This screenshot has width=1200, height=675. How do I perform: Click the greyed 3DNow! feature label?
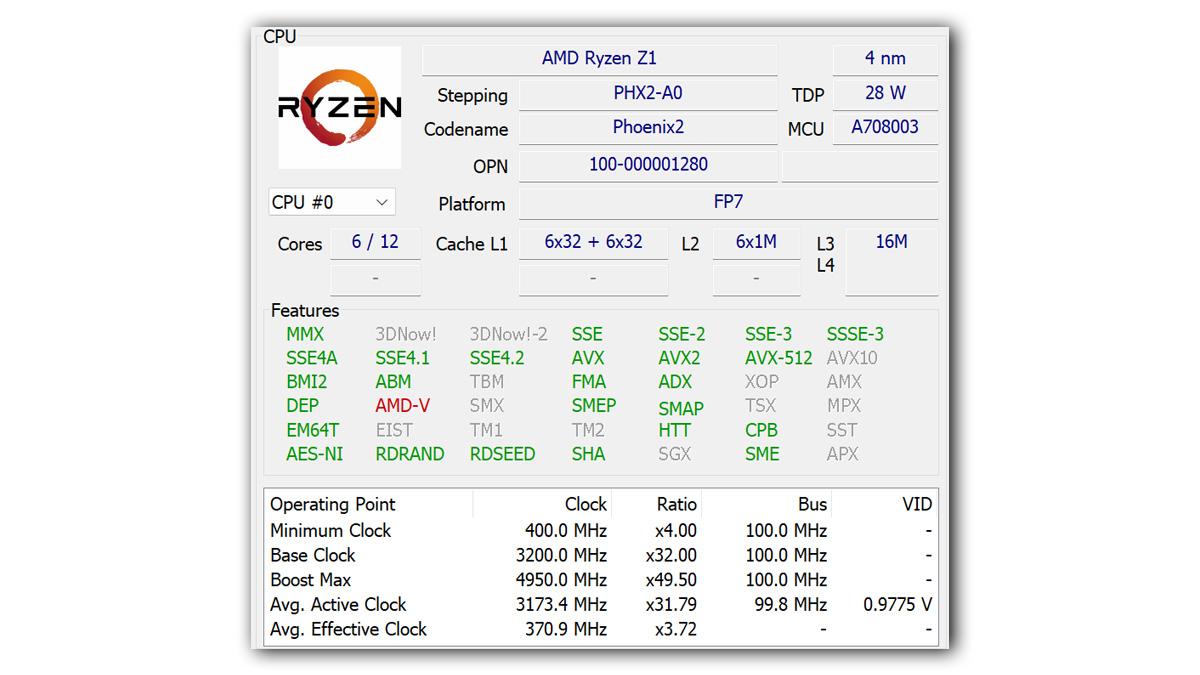pos(406,335)
